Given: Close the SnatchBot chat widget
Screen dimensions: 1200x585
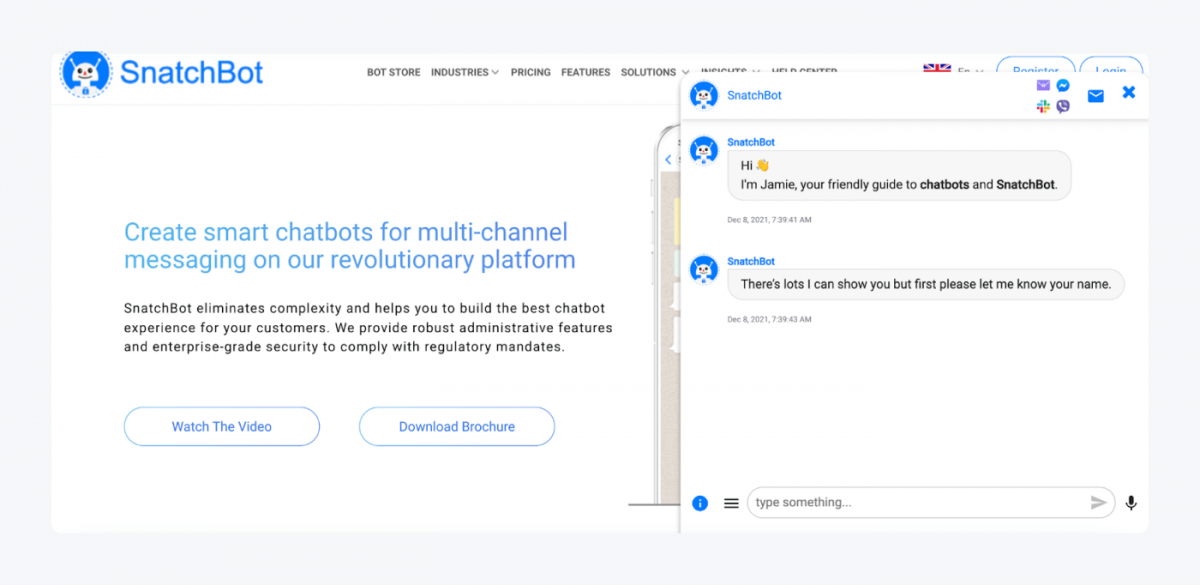Looking at the screenshot, I should tap(1129, 92).
